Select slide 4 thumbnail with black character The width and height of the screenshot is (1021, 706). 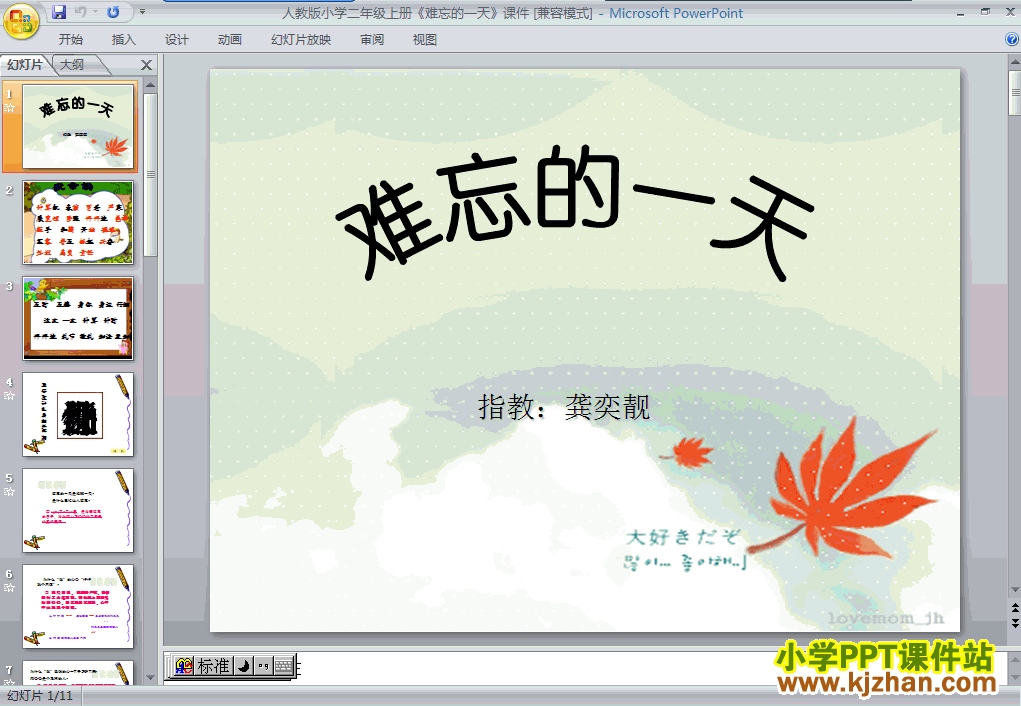(78, 414)
